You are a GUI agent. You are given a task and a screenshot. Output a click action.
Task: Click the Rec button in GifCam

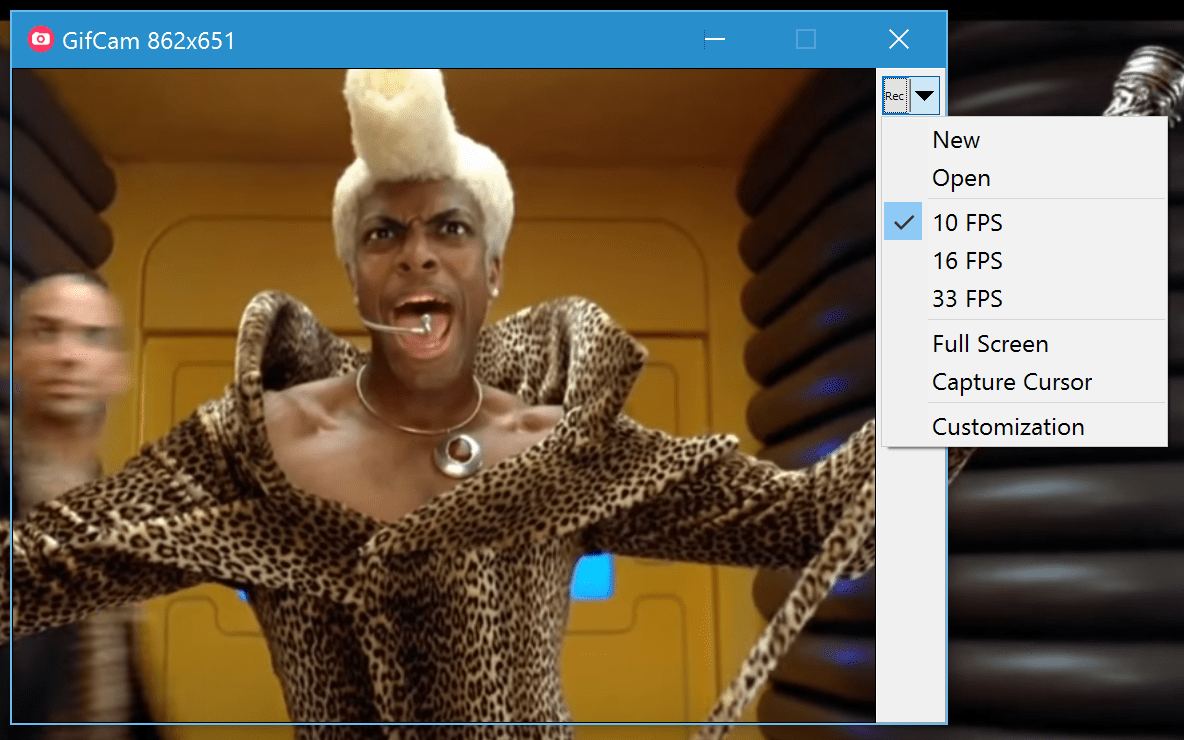click(896, 96)
